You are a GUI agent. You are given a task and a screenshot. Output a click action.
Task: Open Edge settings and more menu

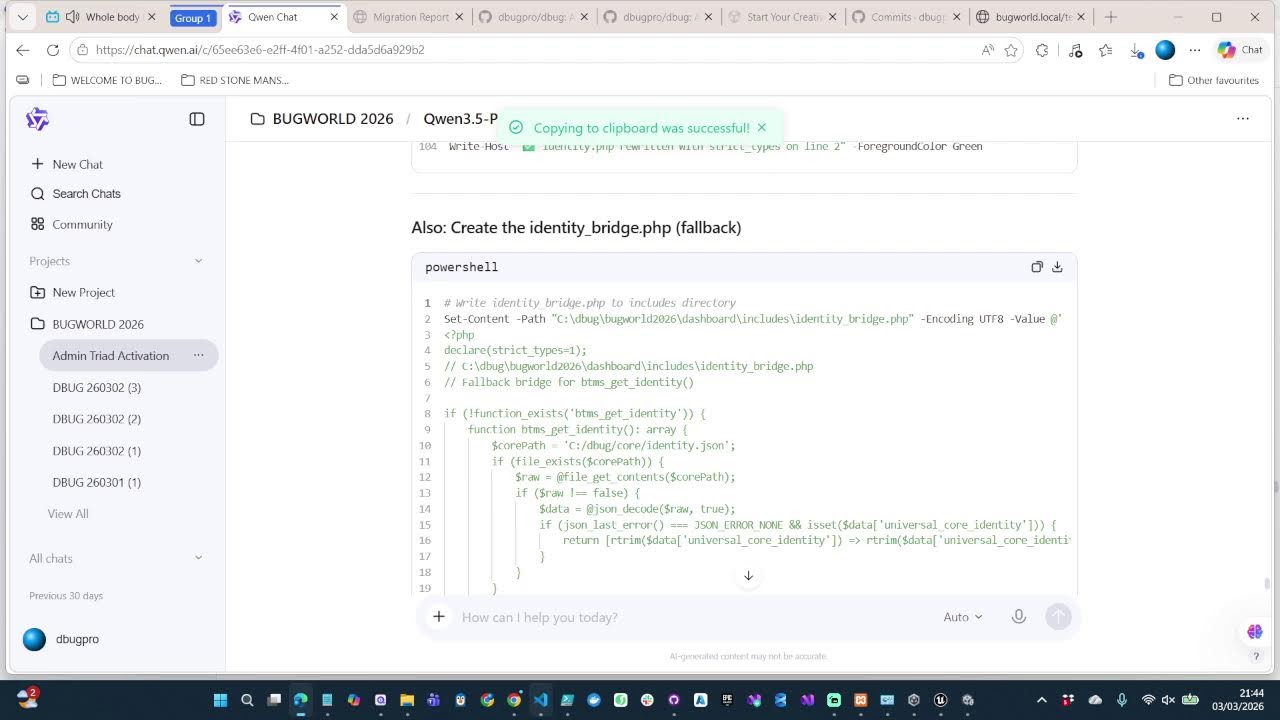click(1195, 50)
